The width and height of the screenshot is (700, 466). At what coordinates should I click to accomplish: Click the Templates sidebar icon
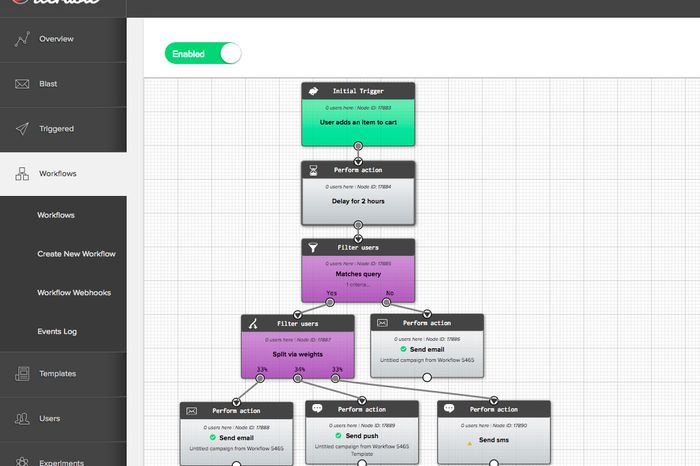[x=22, y=374]
